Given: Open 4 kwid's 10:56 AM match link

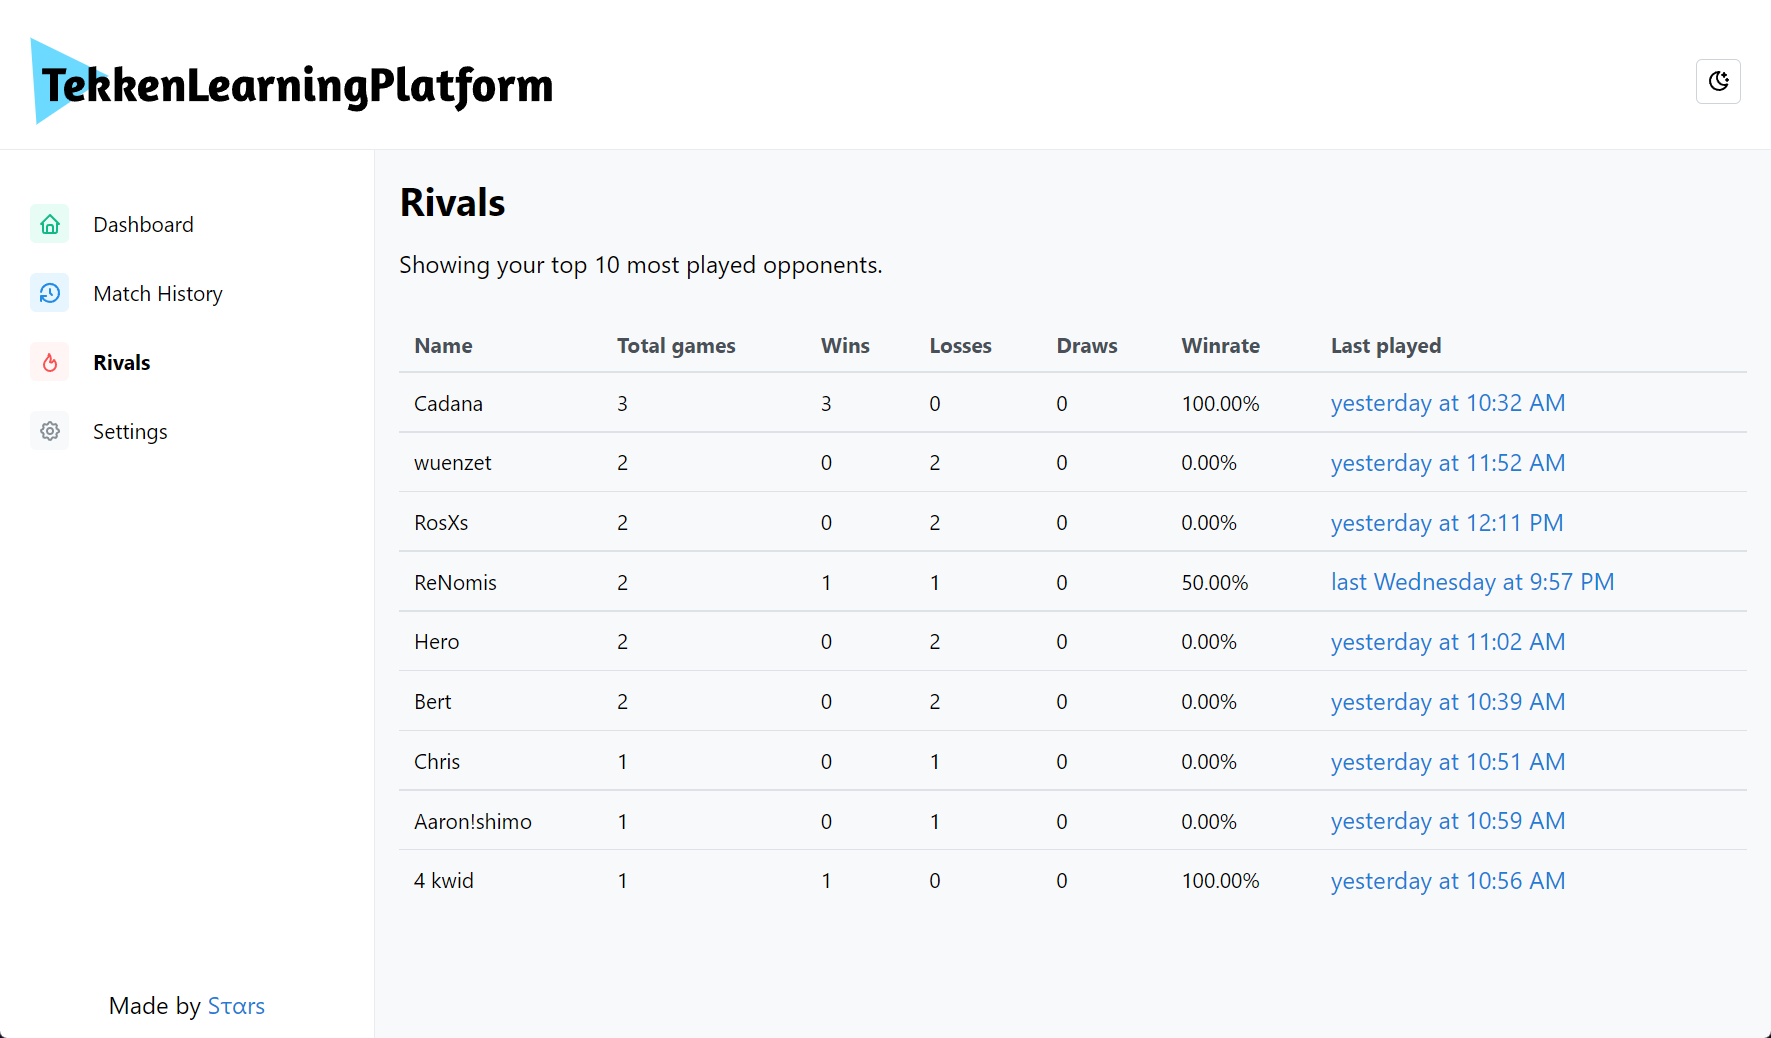Looking at the screenshot, I should tap(1447, 881).
